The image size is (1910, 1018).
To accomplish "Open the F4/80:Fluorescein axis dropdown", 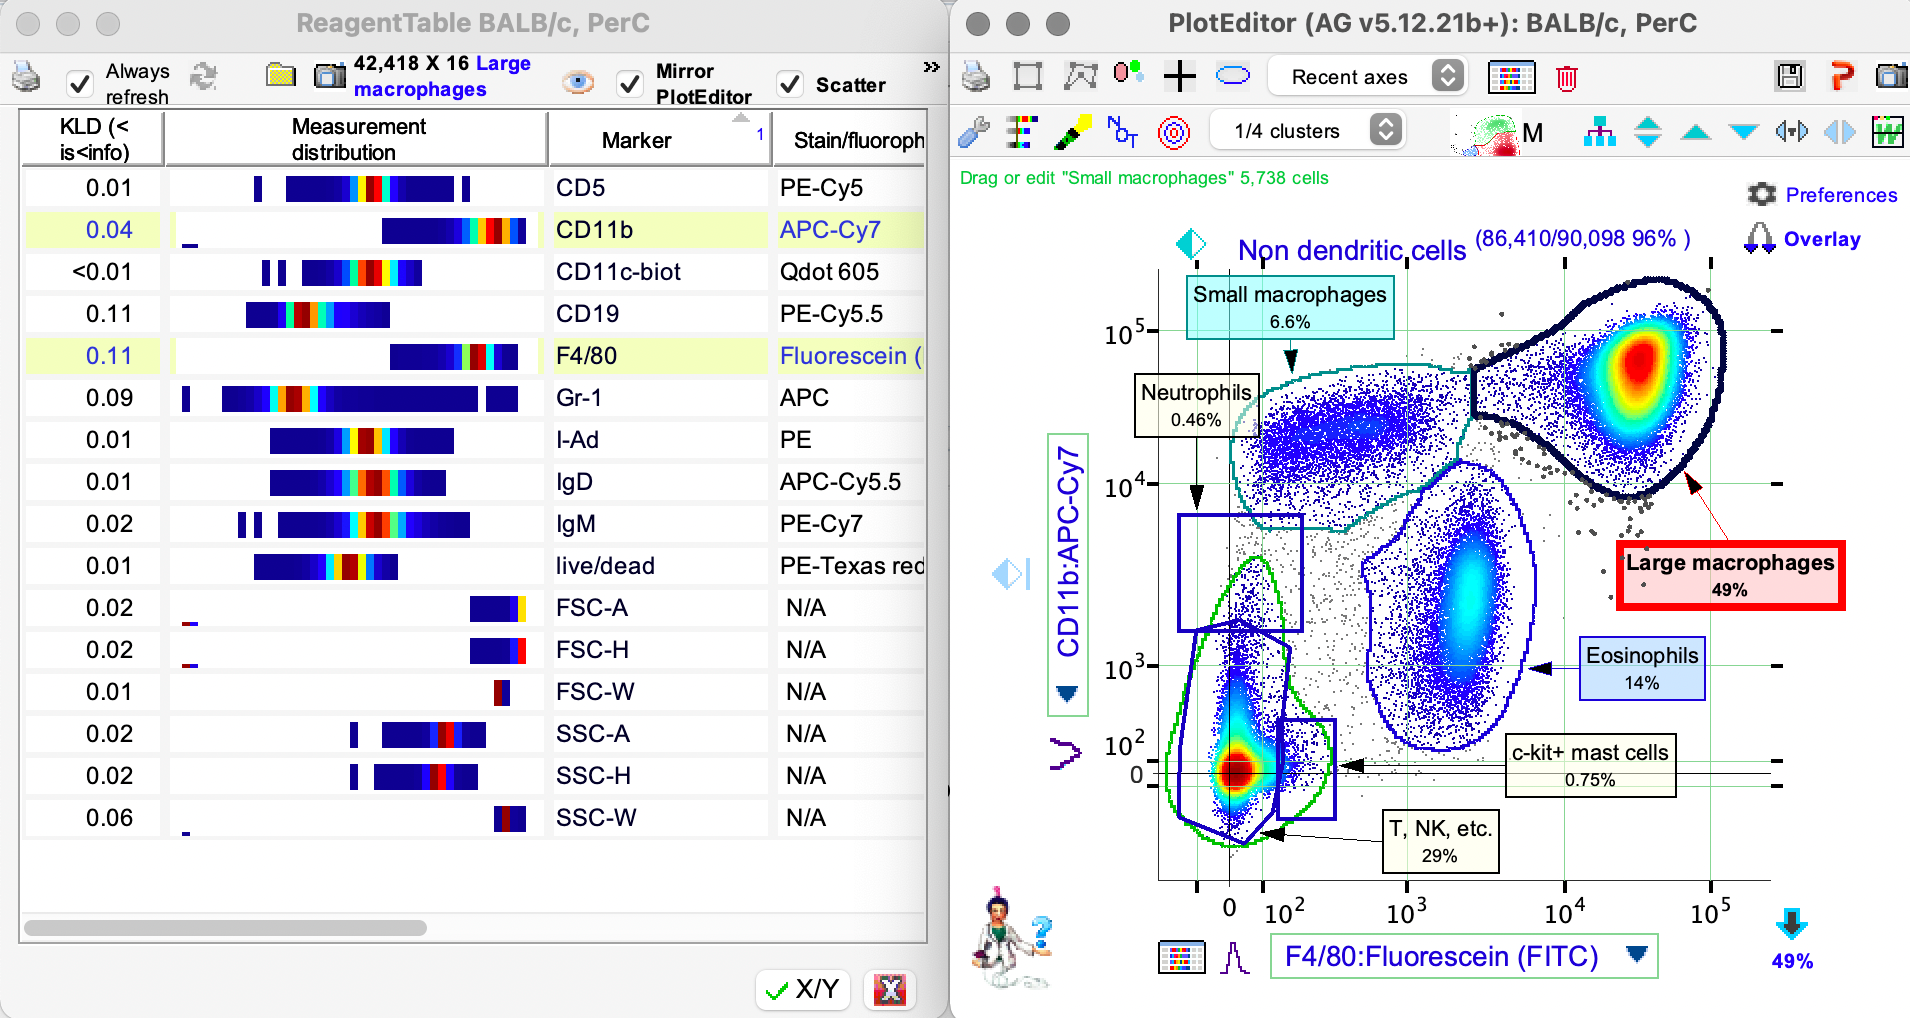I will pyautogui.click(x=1634, y=956).
